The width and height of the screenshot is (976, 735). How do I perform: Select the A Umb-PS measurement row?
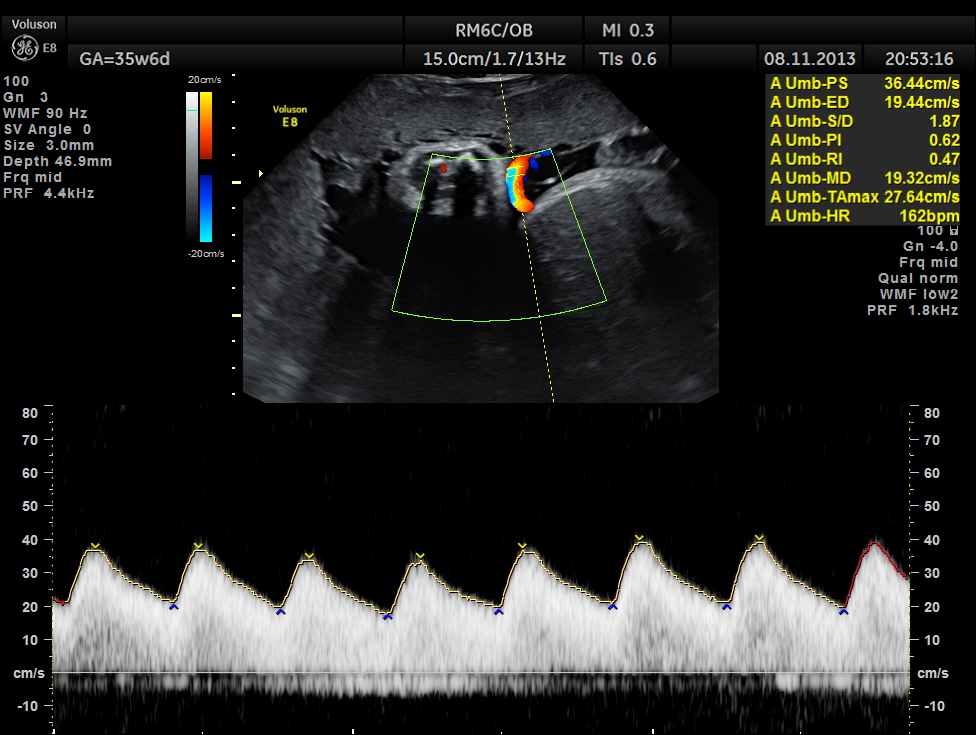pos(864,84)
